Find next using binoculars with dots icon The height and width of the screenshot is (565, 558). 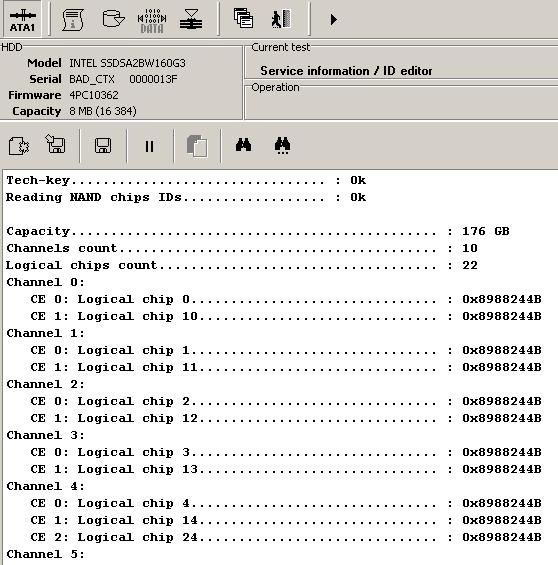click(282, 146)
